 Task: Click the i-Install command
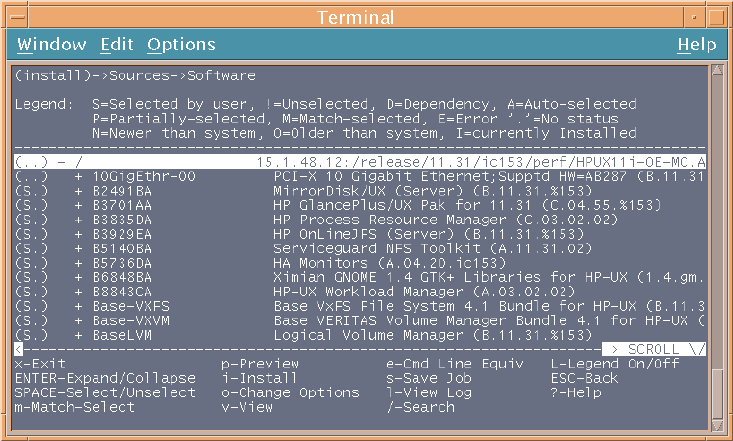pos(259,378)
